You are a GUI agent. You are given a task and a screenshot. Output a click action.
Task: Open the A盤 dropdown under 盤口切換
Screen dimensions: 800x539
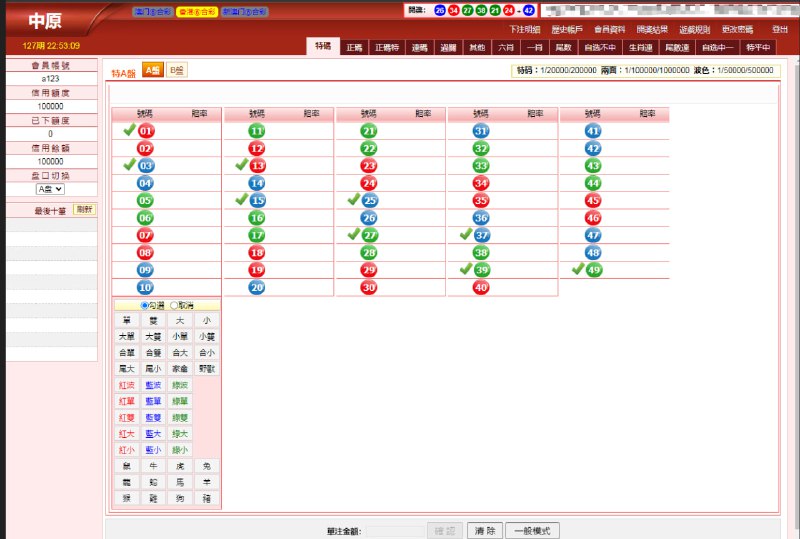(x=50, y=189)
